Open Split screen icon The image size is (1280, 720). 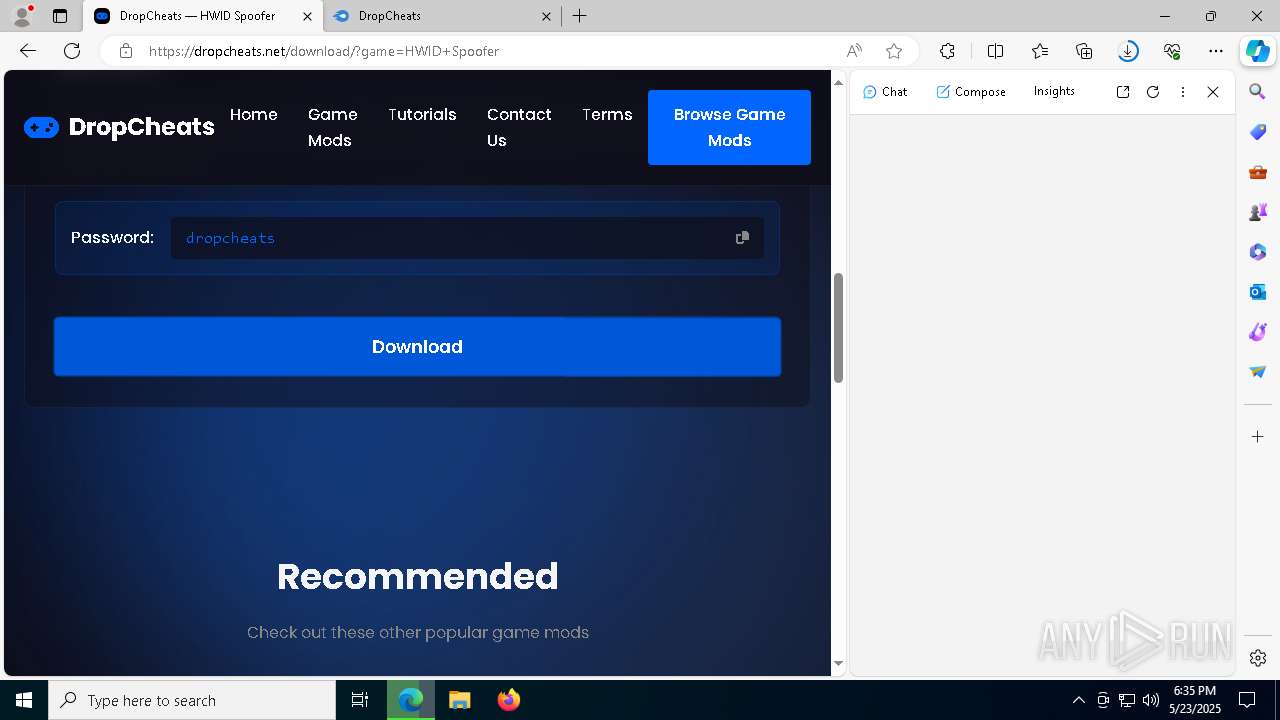pos(995,51)
